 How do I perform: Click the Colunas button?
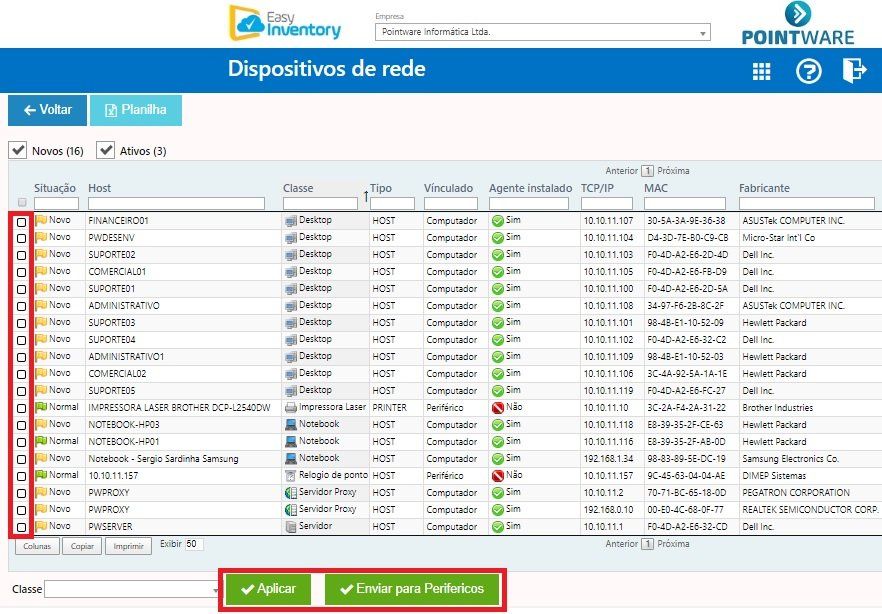point(37,546)
